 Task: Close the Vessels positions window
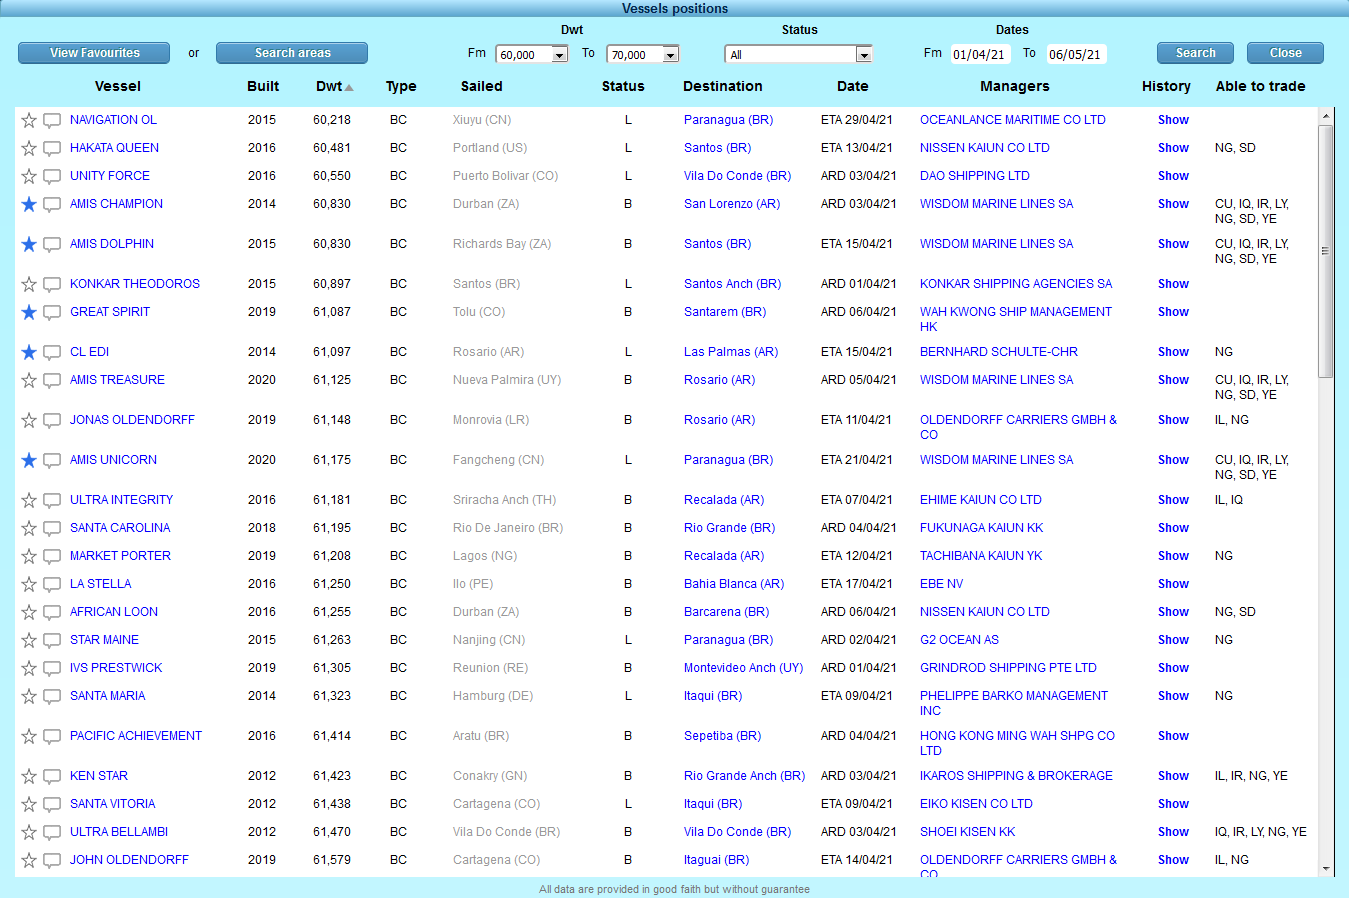1285,53
